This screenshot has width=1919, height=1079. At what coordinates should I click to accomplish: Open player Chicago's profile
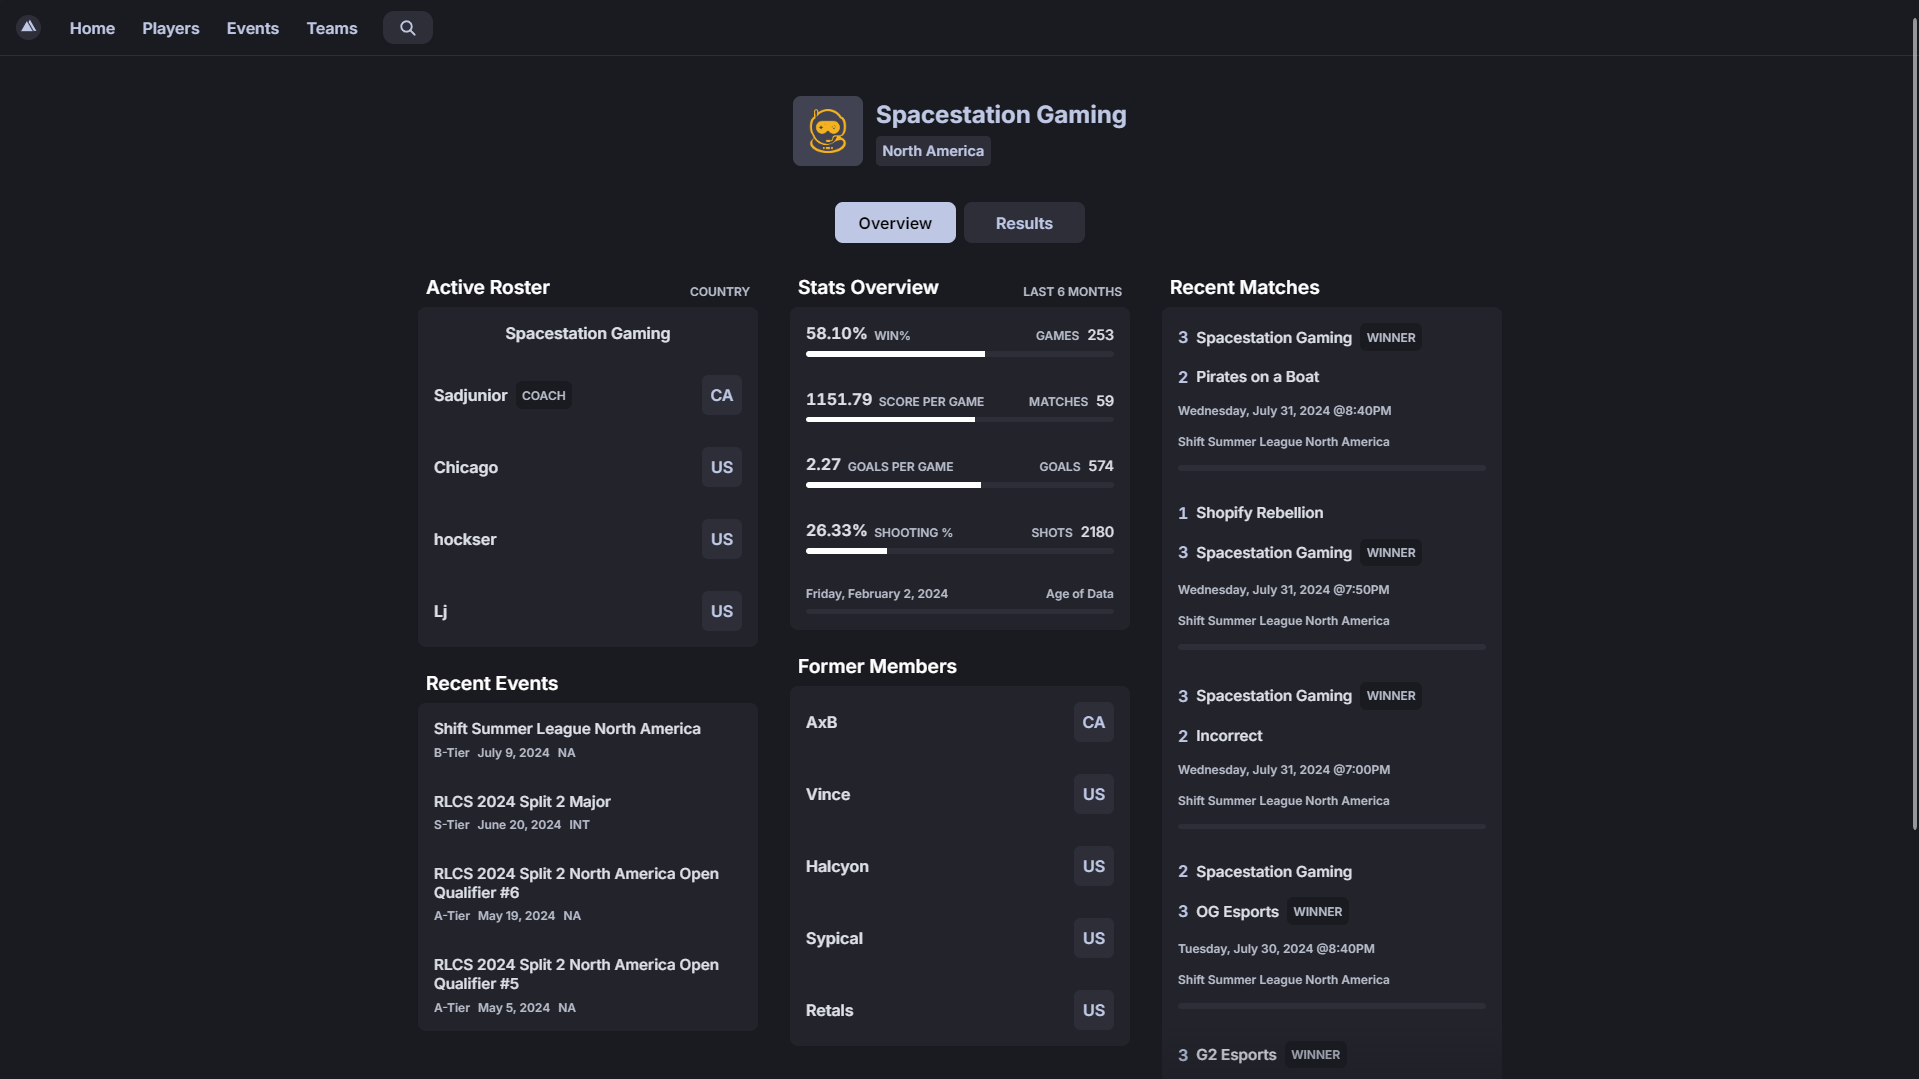coord(465,467)
